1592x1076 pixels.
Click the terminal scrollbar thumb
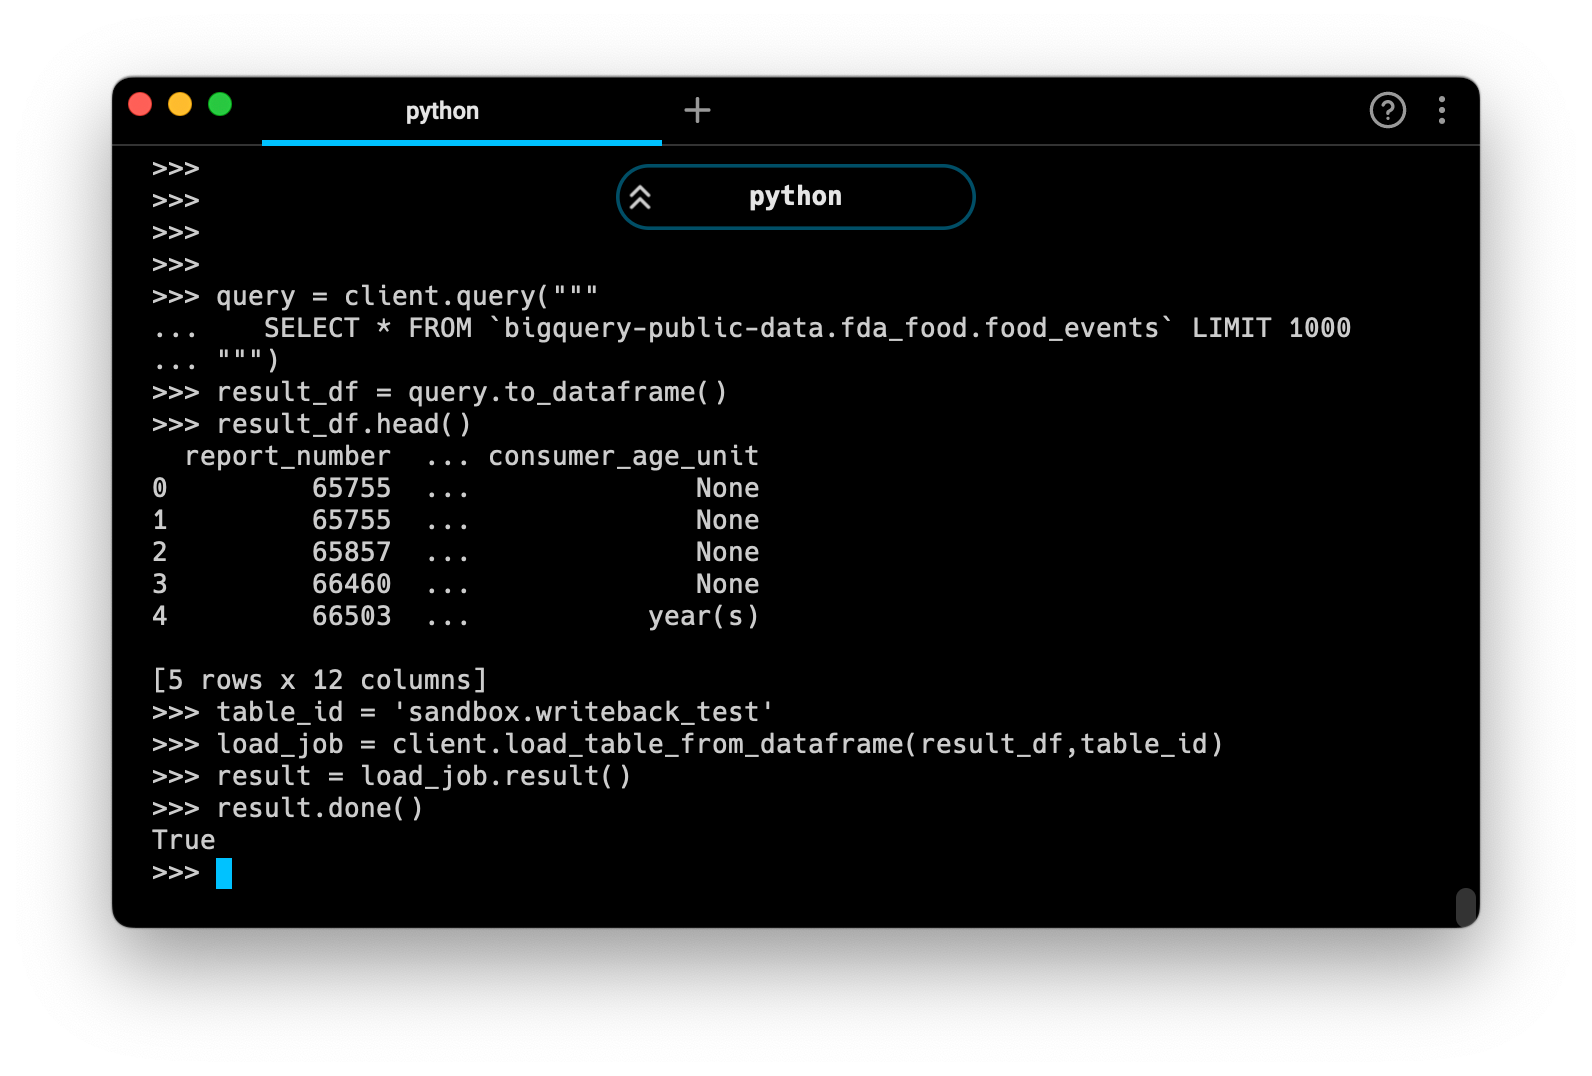(x=1465, y=907)
